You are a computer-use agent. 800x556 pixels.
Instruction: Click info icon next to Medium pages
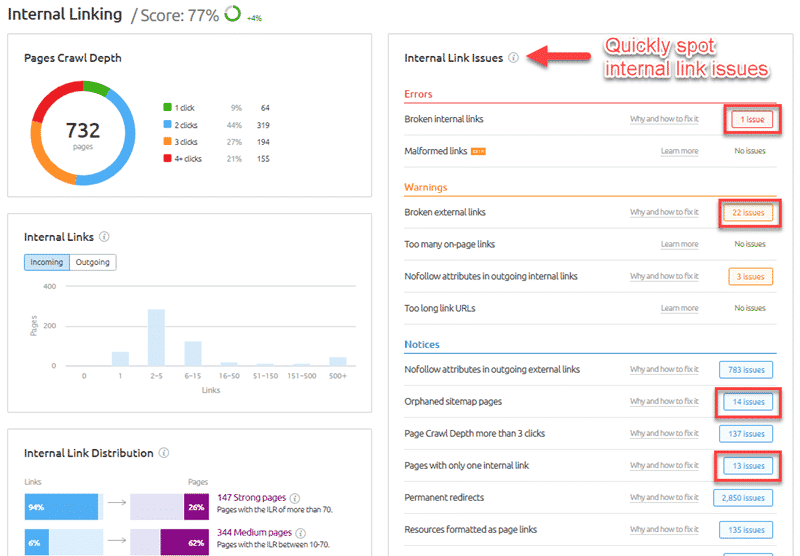pyautogui.click(x=299, y=533)
